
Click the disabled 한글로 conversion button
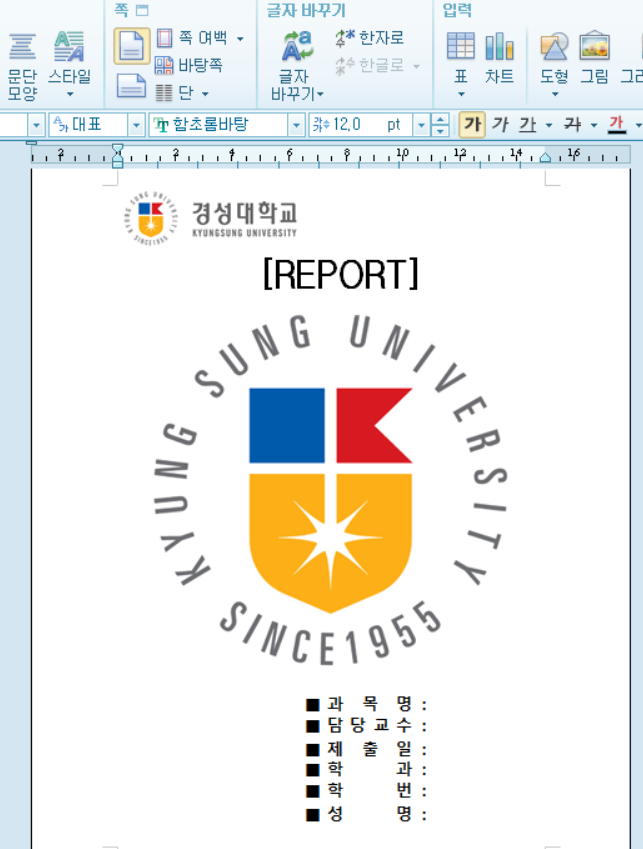(x=370, y=66)
